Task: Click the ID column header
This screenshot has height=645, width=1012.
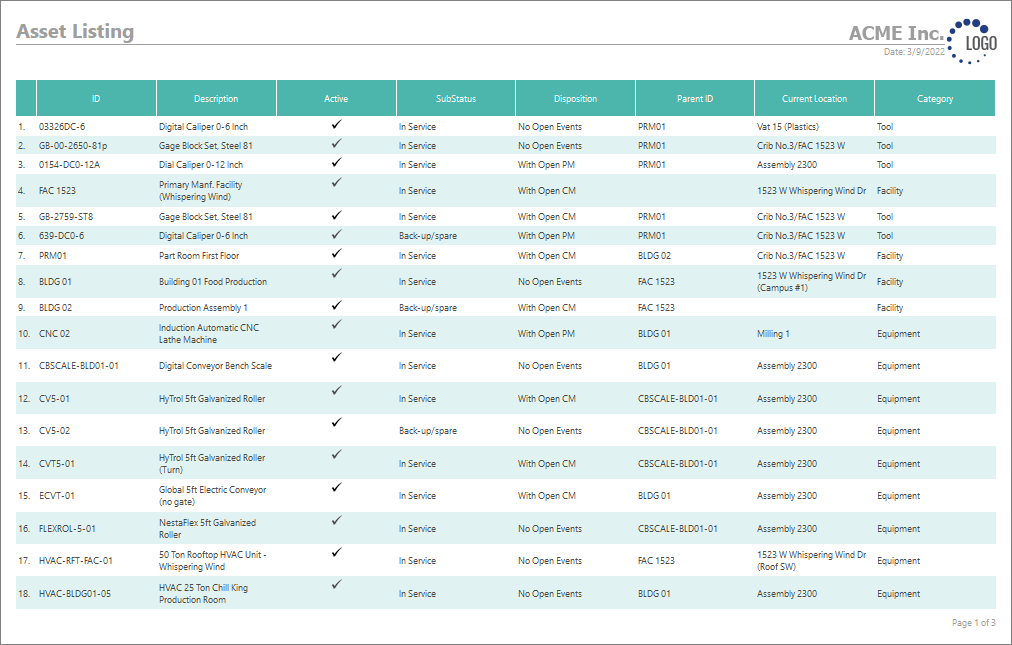Action: click(x=96, y=99)
